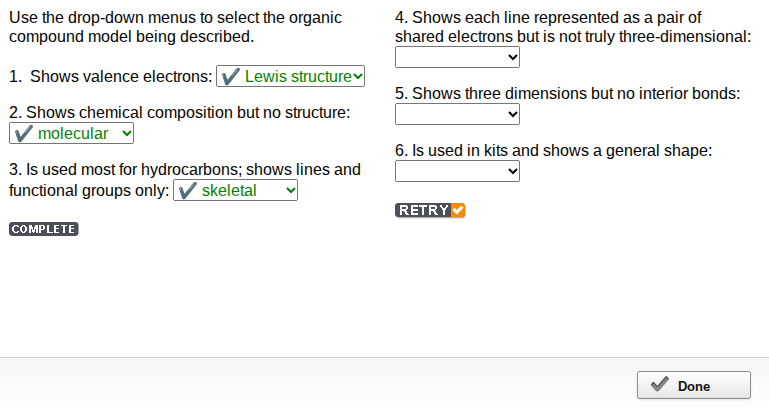Click the checkmark beside molecular
Image resolution: width=769 pixels, height=408 pixels.
pyautogui.click(x=24, y=133)
